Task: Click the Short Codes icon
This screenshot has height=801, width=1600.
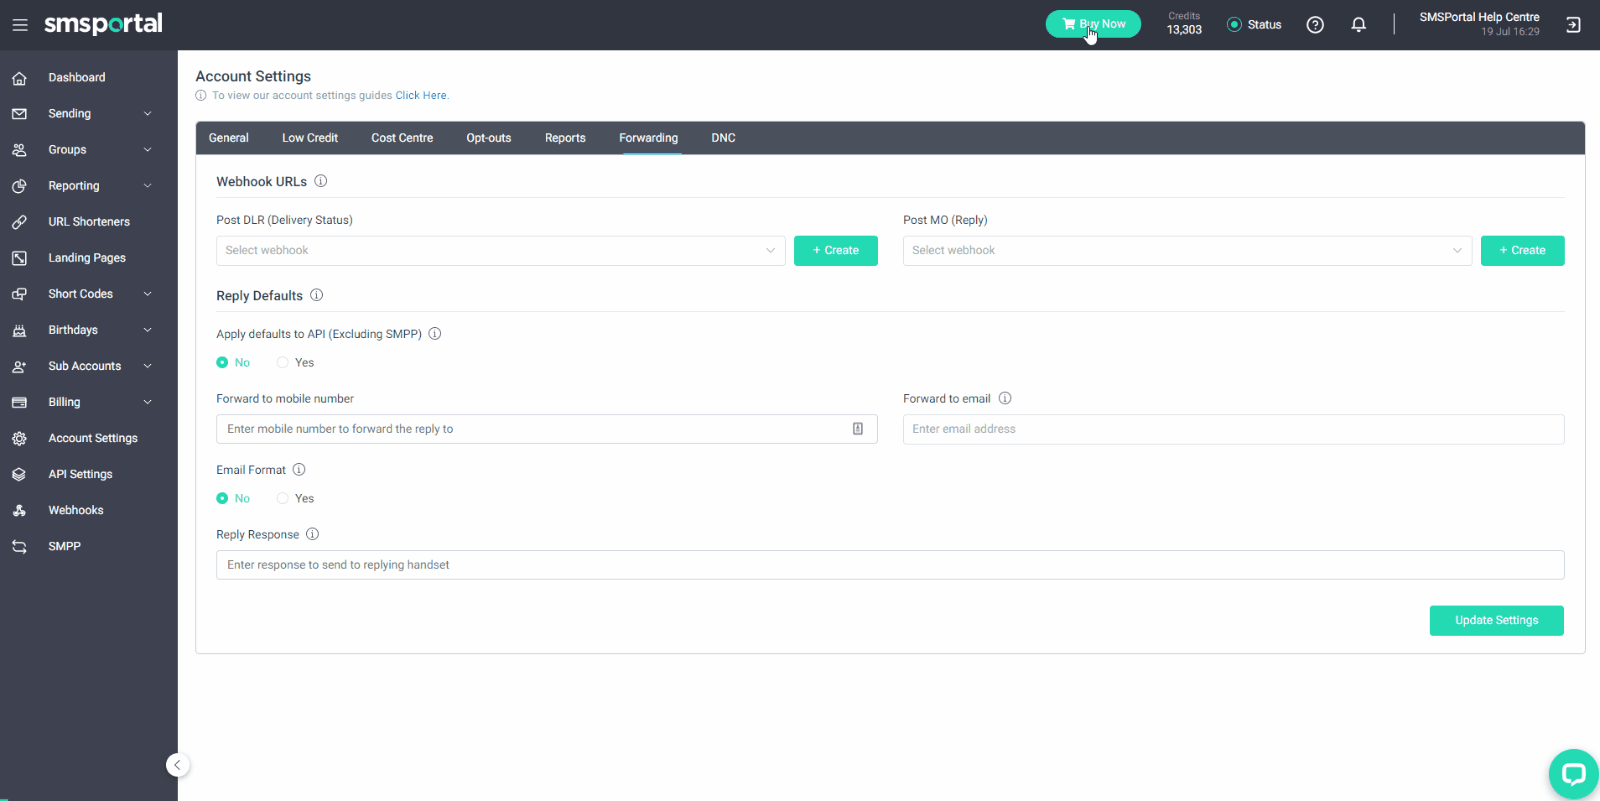Action: [x=19, y=294]
